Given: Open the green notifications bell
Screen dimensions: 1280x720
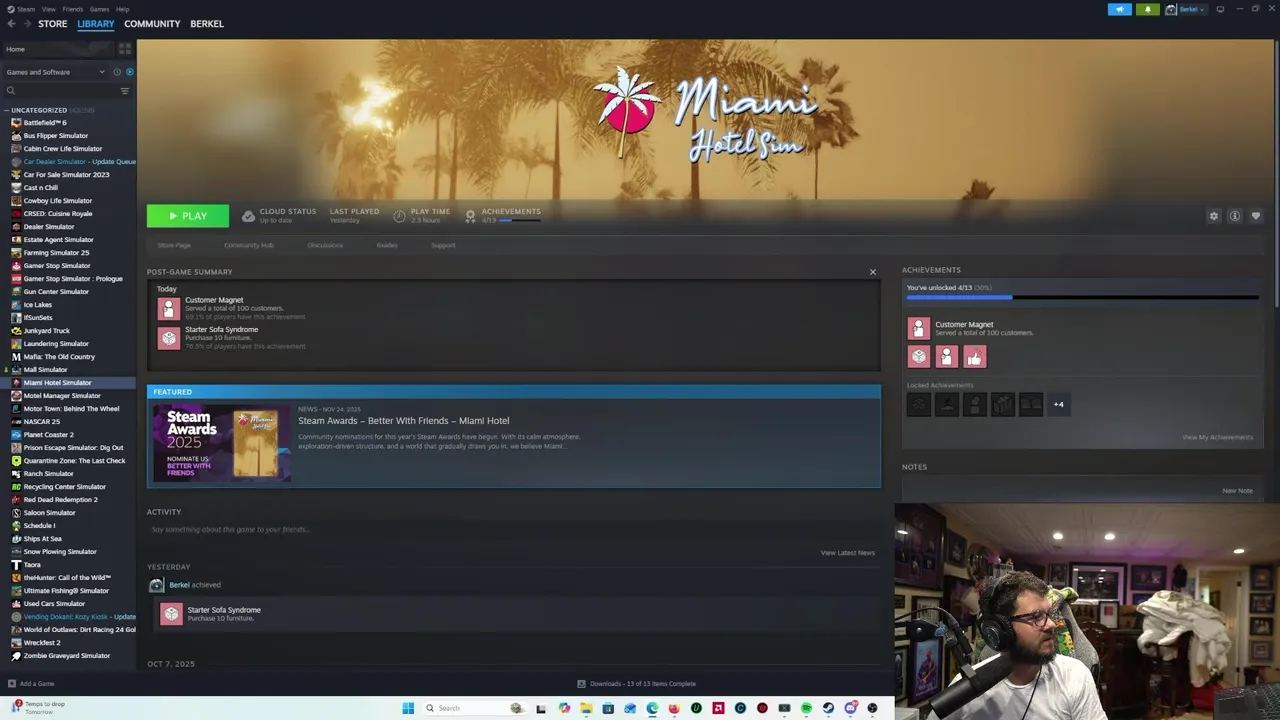Looking at the screenshot, I should (1147, 9).
